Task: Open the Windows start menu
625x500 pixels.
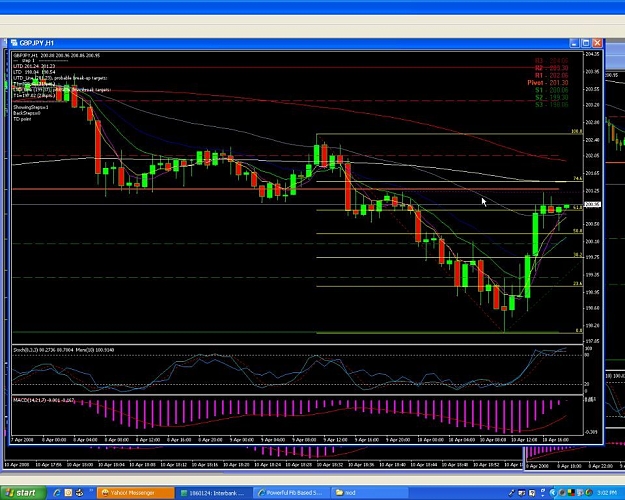Action: click(23, 493)
